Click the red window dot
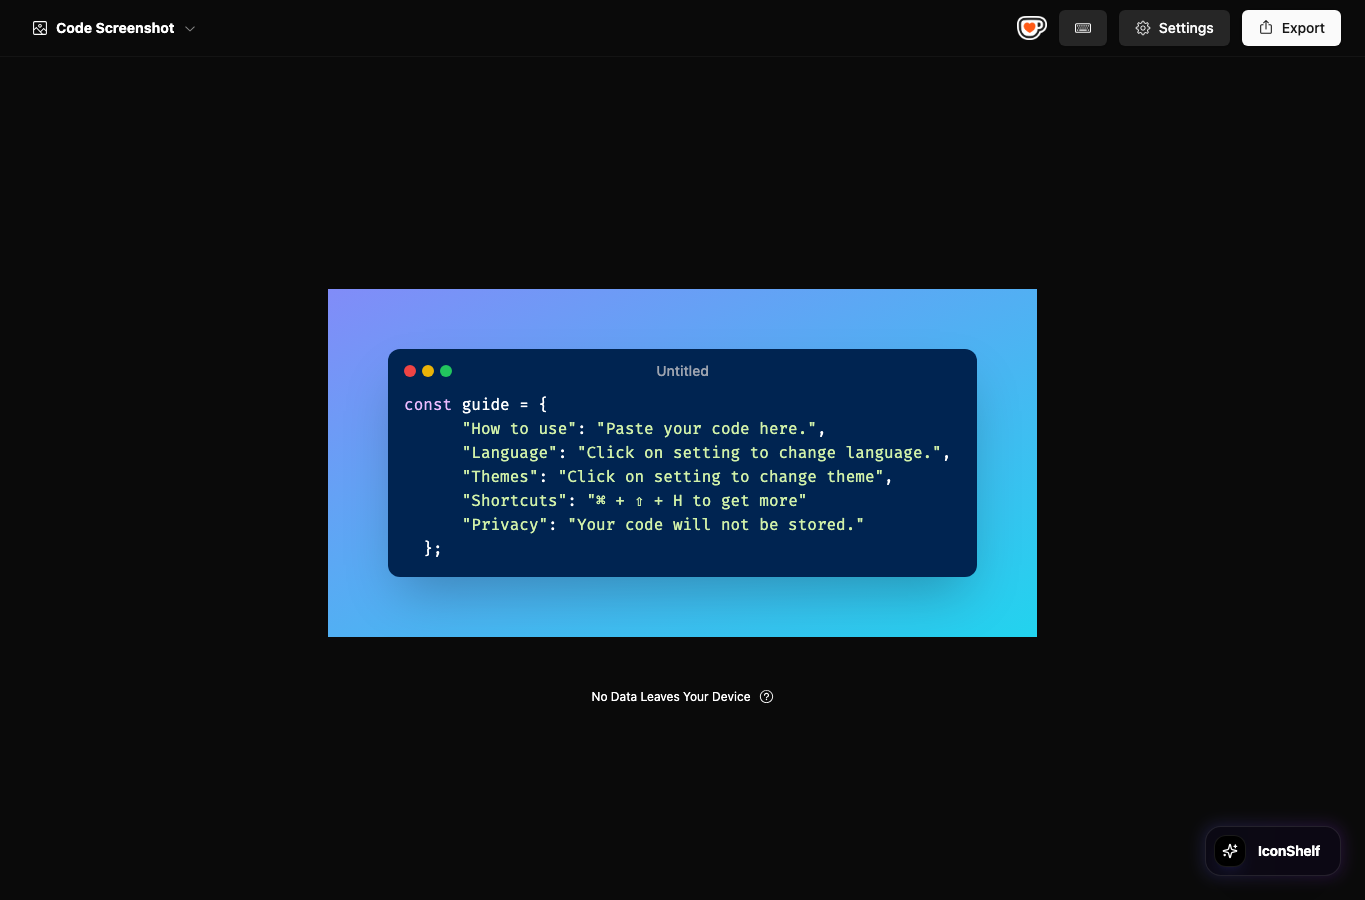The width and height of the screenshot is (1365, 900). 410,371
